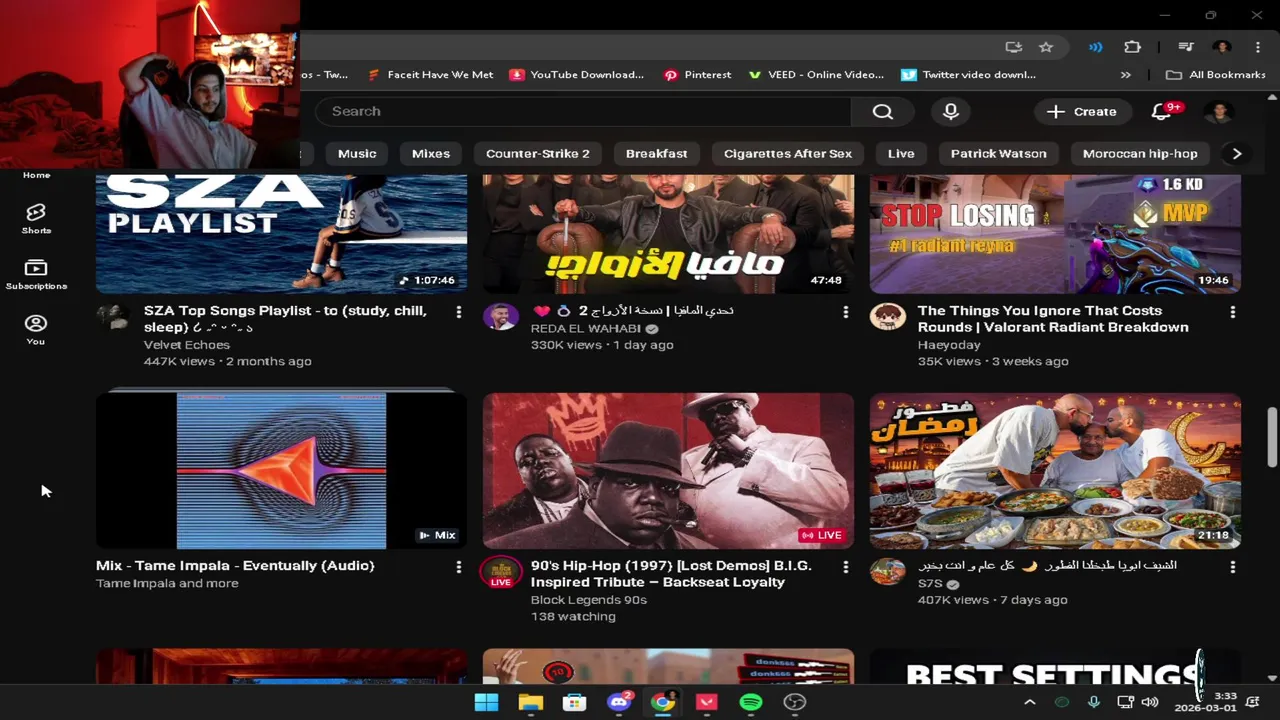Open REDA EL WAHABI channel avatar
Screen dimensions: 1280x720
[500, 316]
